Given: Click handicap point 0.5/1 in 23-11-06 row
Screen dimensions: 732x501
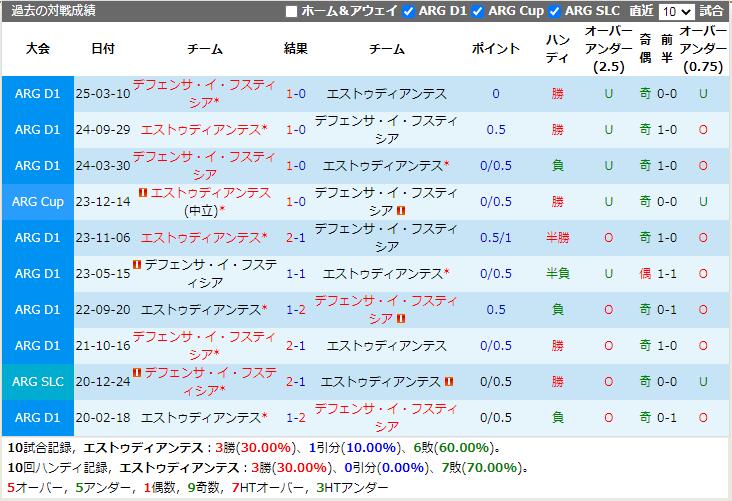Looking at the screenshot, I should click(x=496, y=238).
